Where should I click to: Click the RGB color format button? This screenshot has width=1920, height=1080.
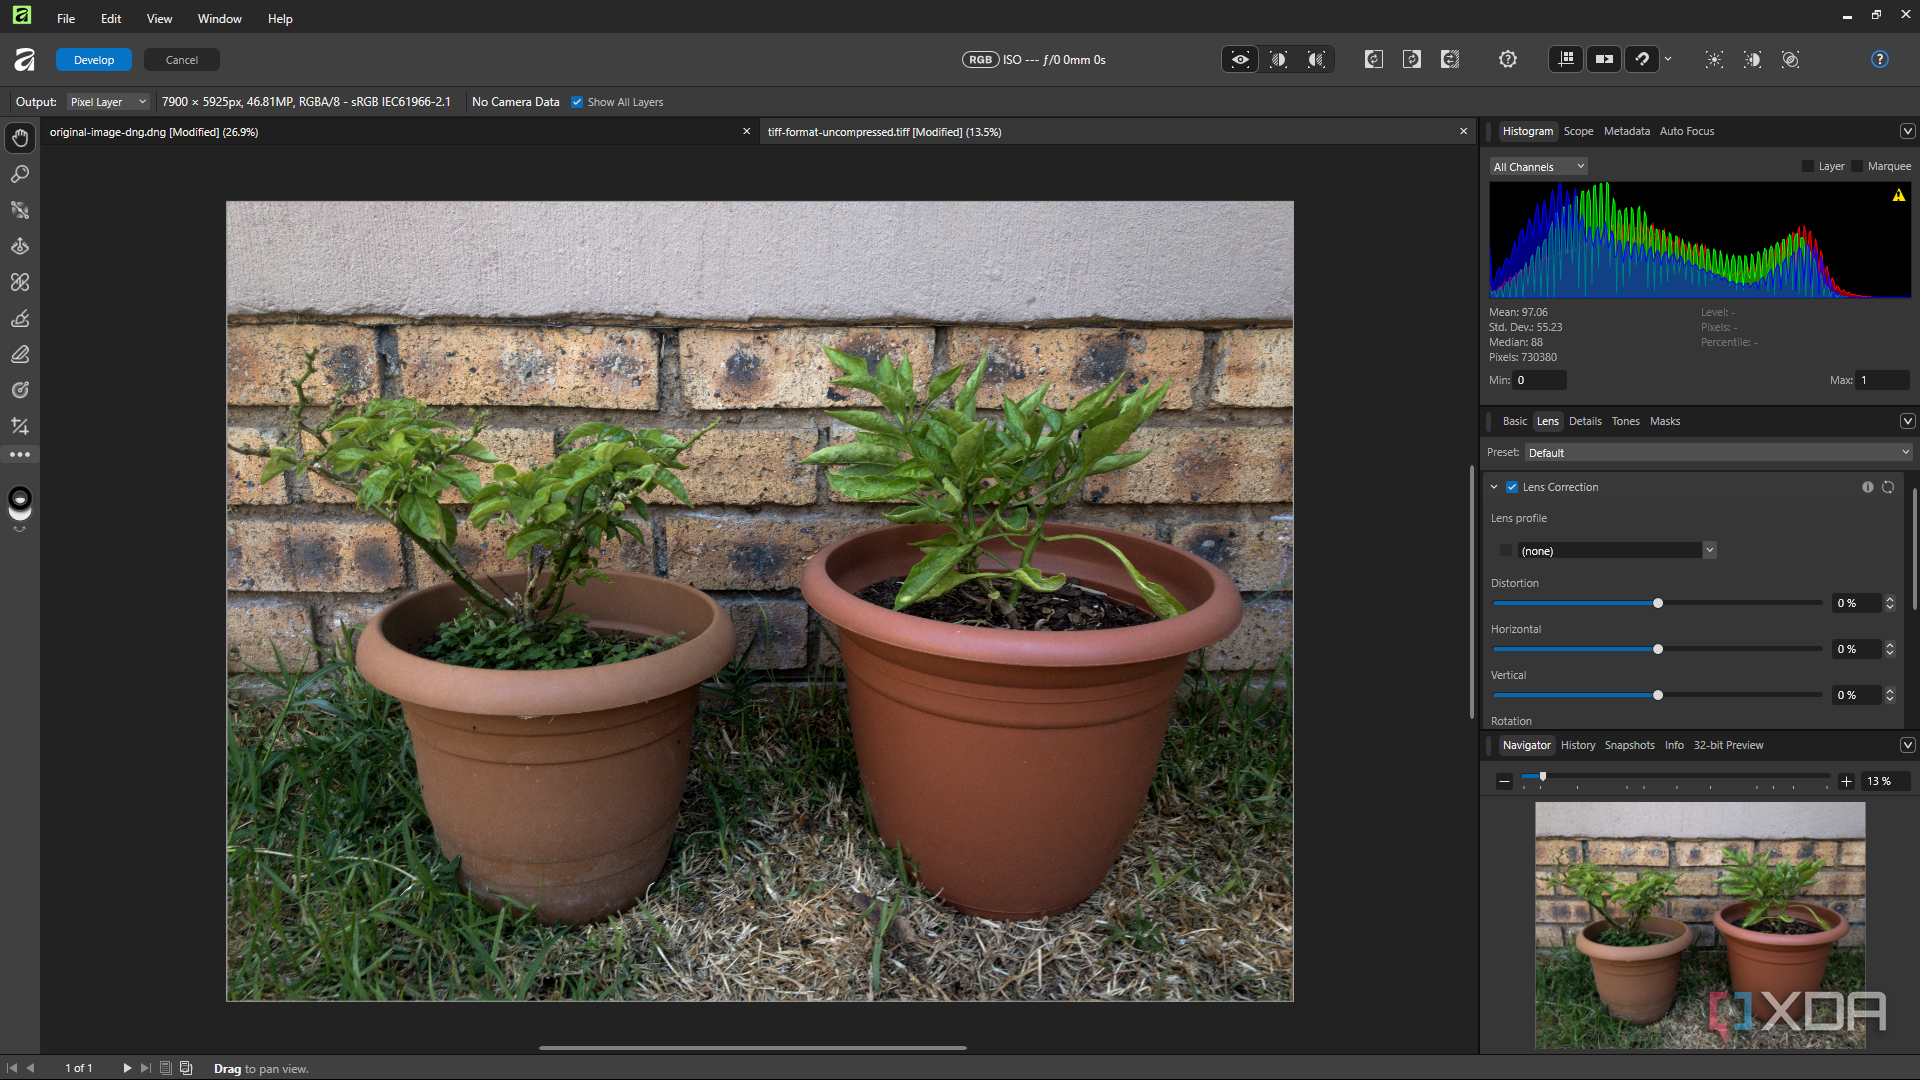(x=980, y=60)
